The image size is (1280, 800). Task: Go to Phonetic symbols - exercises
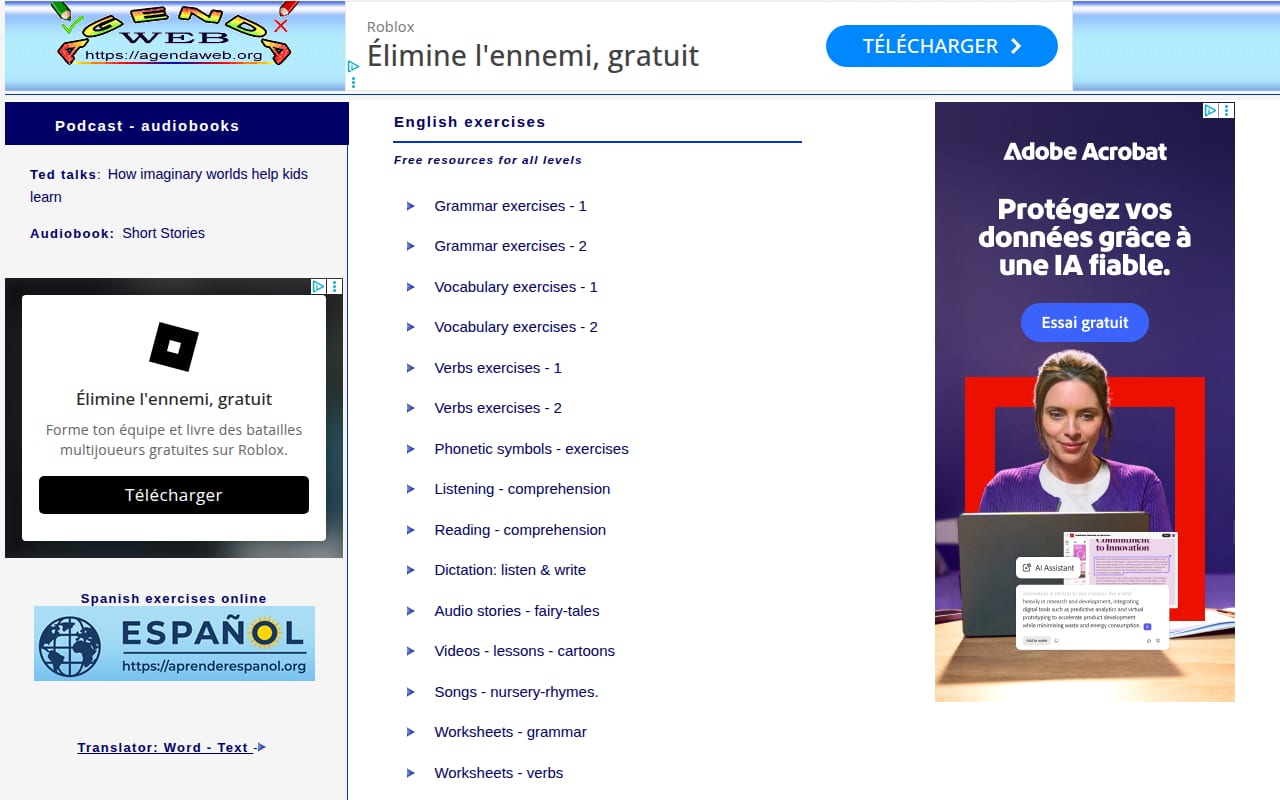pyautogui.click(x=531, y=449)
